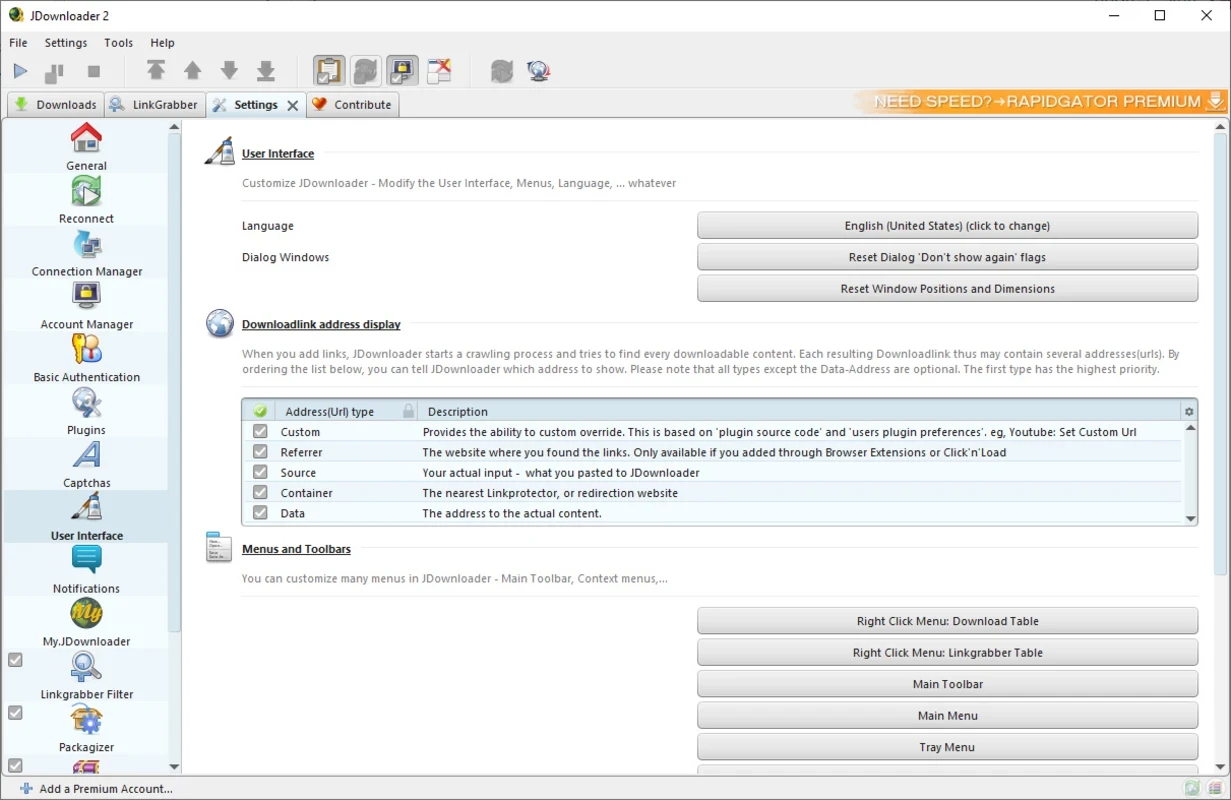Open Connection Manager in sidebar

[86, 253]
